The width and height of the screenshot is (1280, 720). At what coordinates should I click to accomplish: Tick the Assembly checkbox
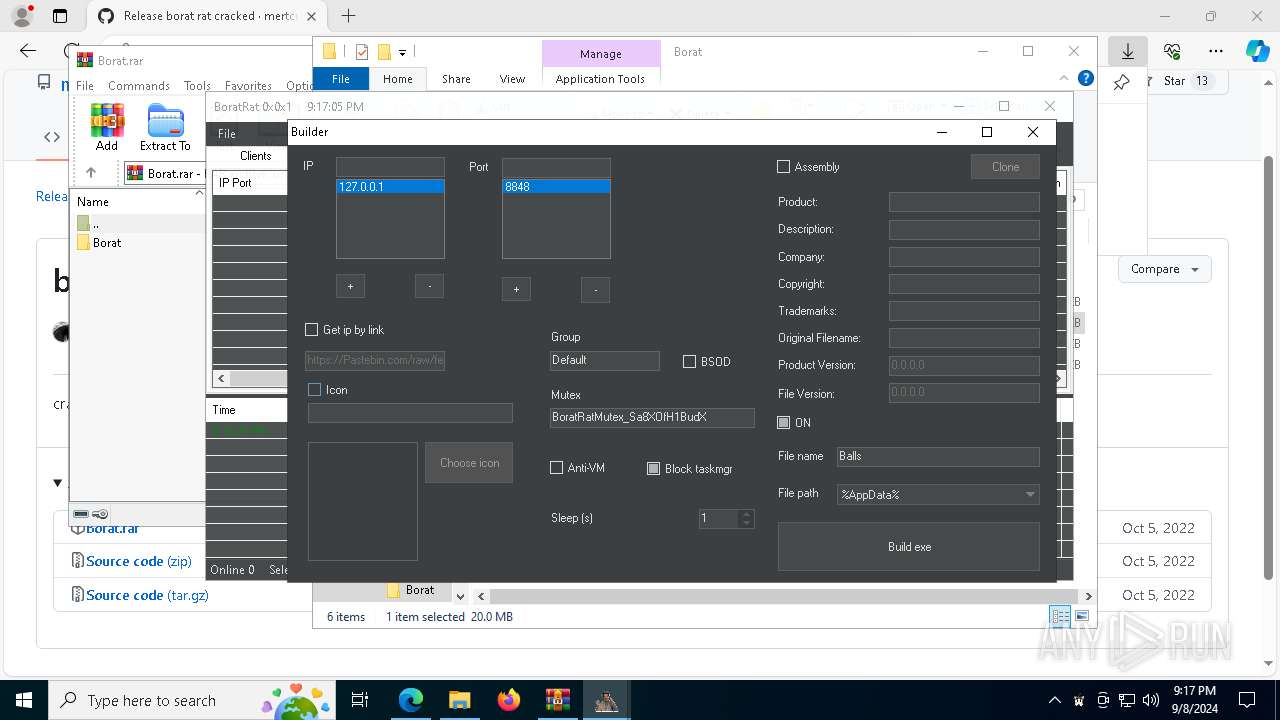pyautogui.click(x=784, y=166)
